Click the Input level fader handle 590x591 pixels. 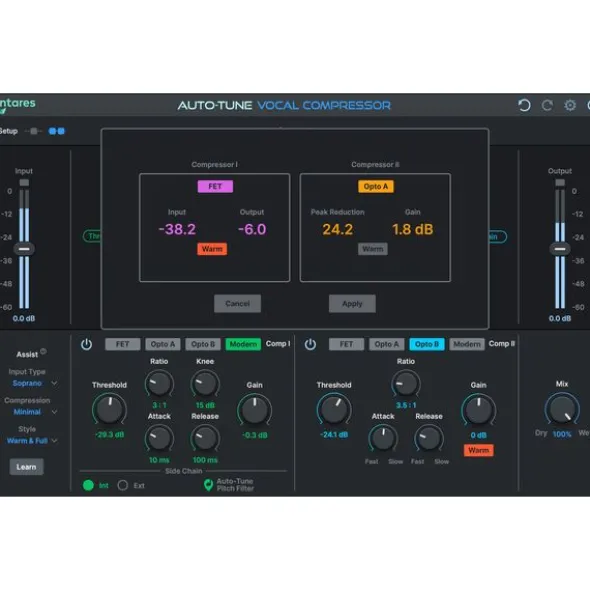(x=24, y=249)
